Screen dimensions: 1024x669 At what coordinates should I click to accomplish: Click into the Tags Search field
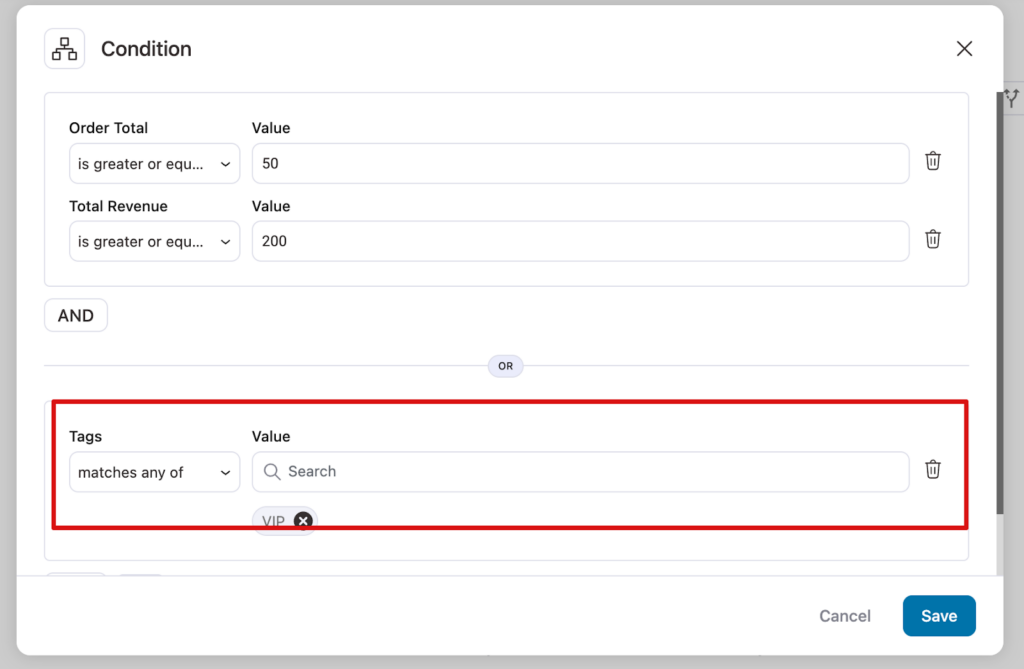pos(590,472)
